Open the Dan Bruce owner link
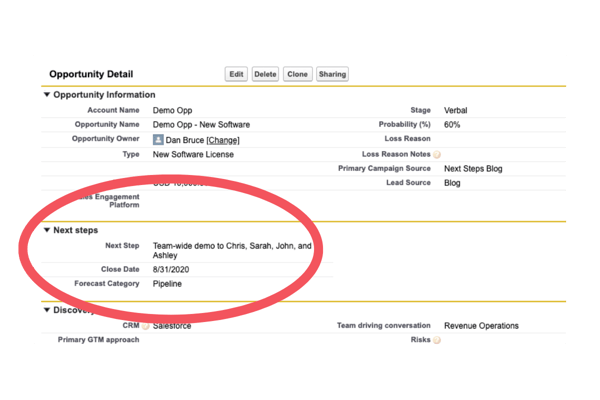This screenshot has width=600, height=400. pos(185,140)
